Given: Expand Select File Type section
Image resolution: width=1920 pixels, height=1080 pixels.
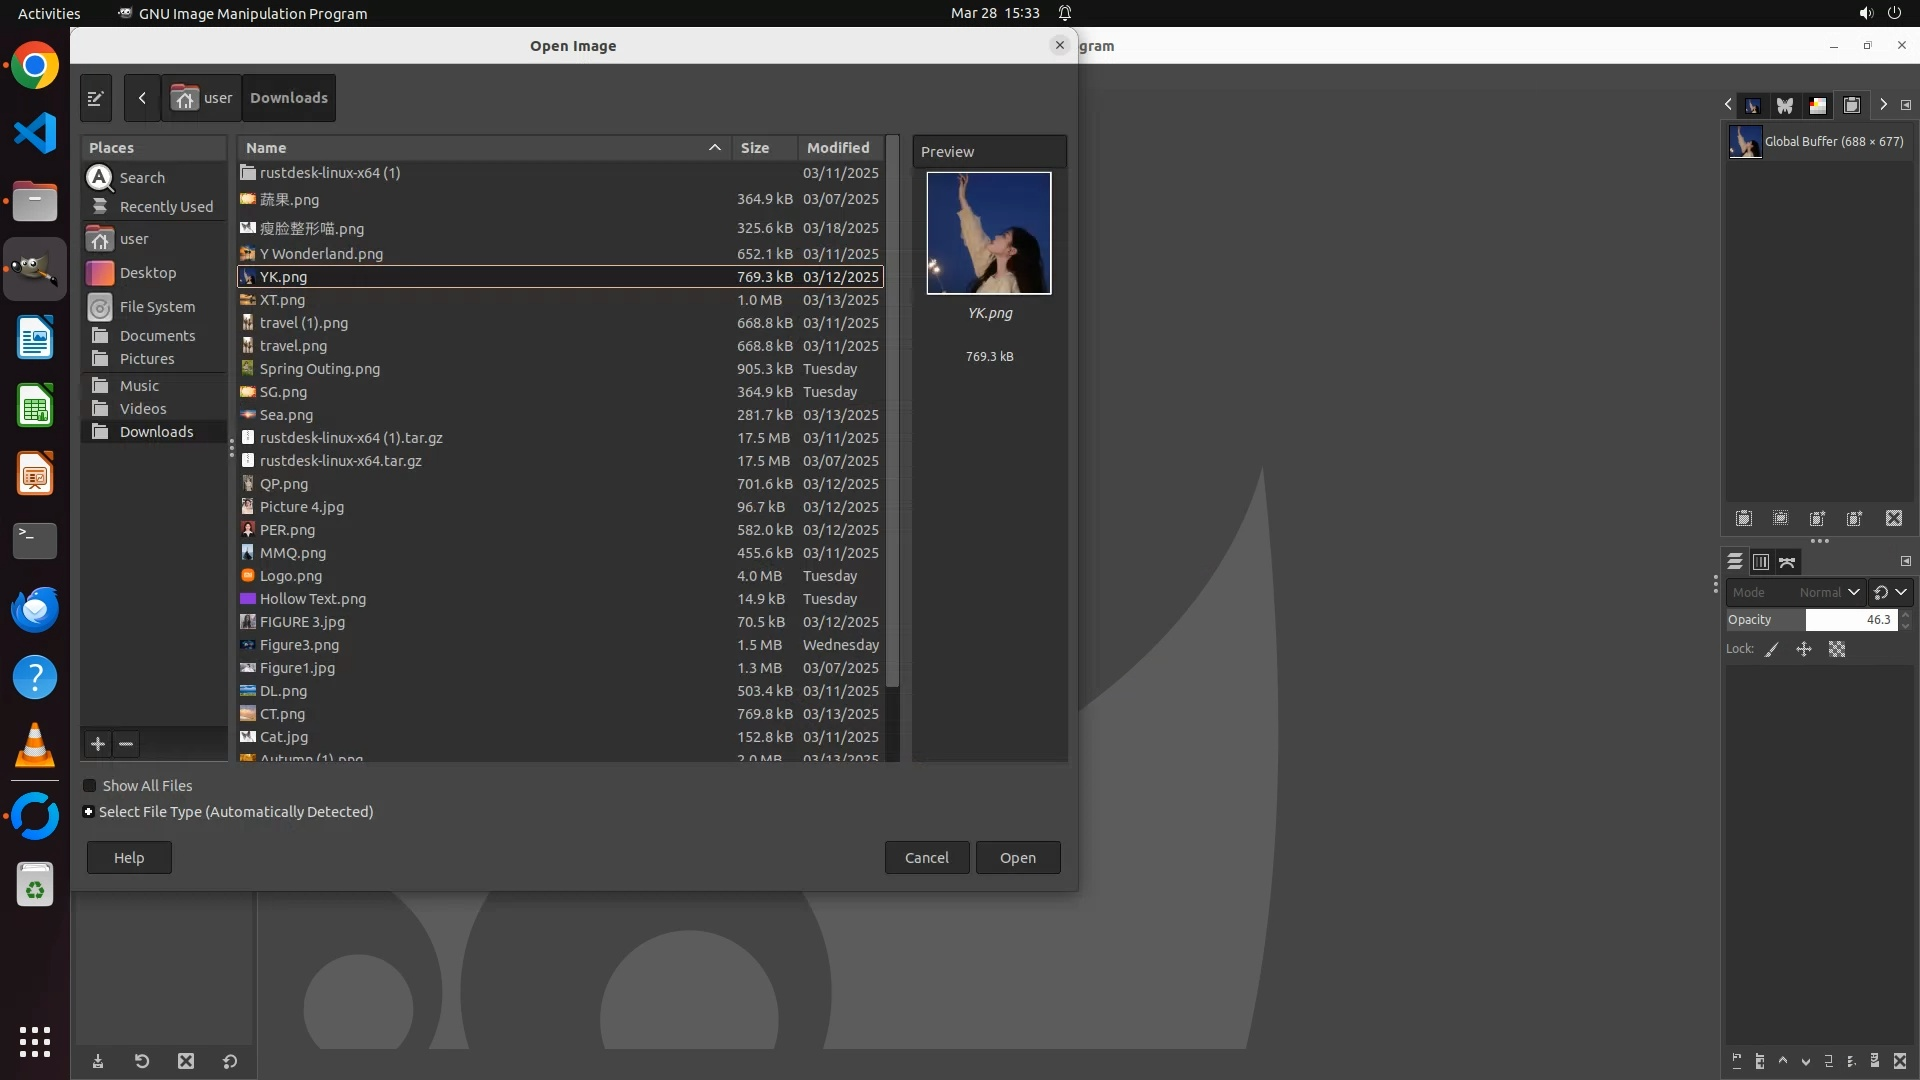Looking at the screenshot, I should pos(89,812).
